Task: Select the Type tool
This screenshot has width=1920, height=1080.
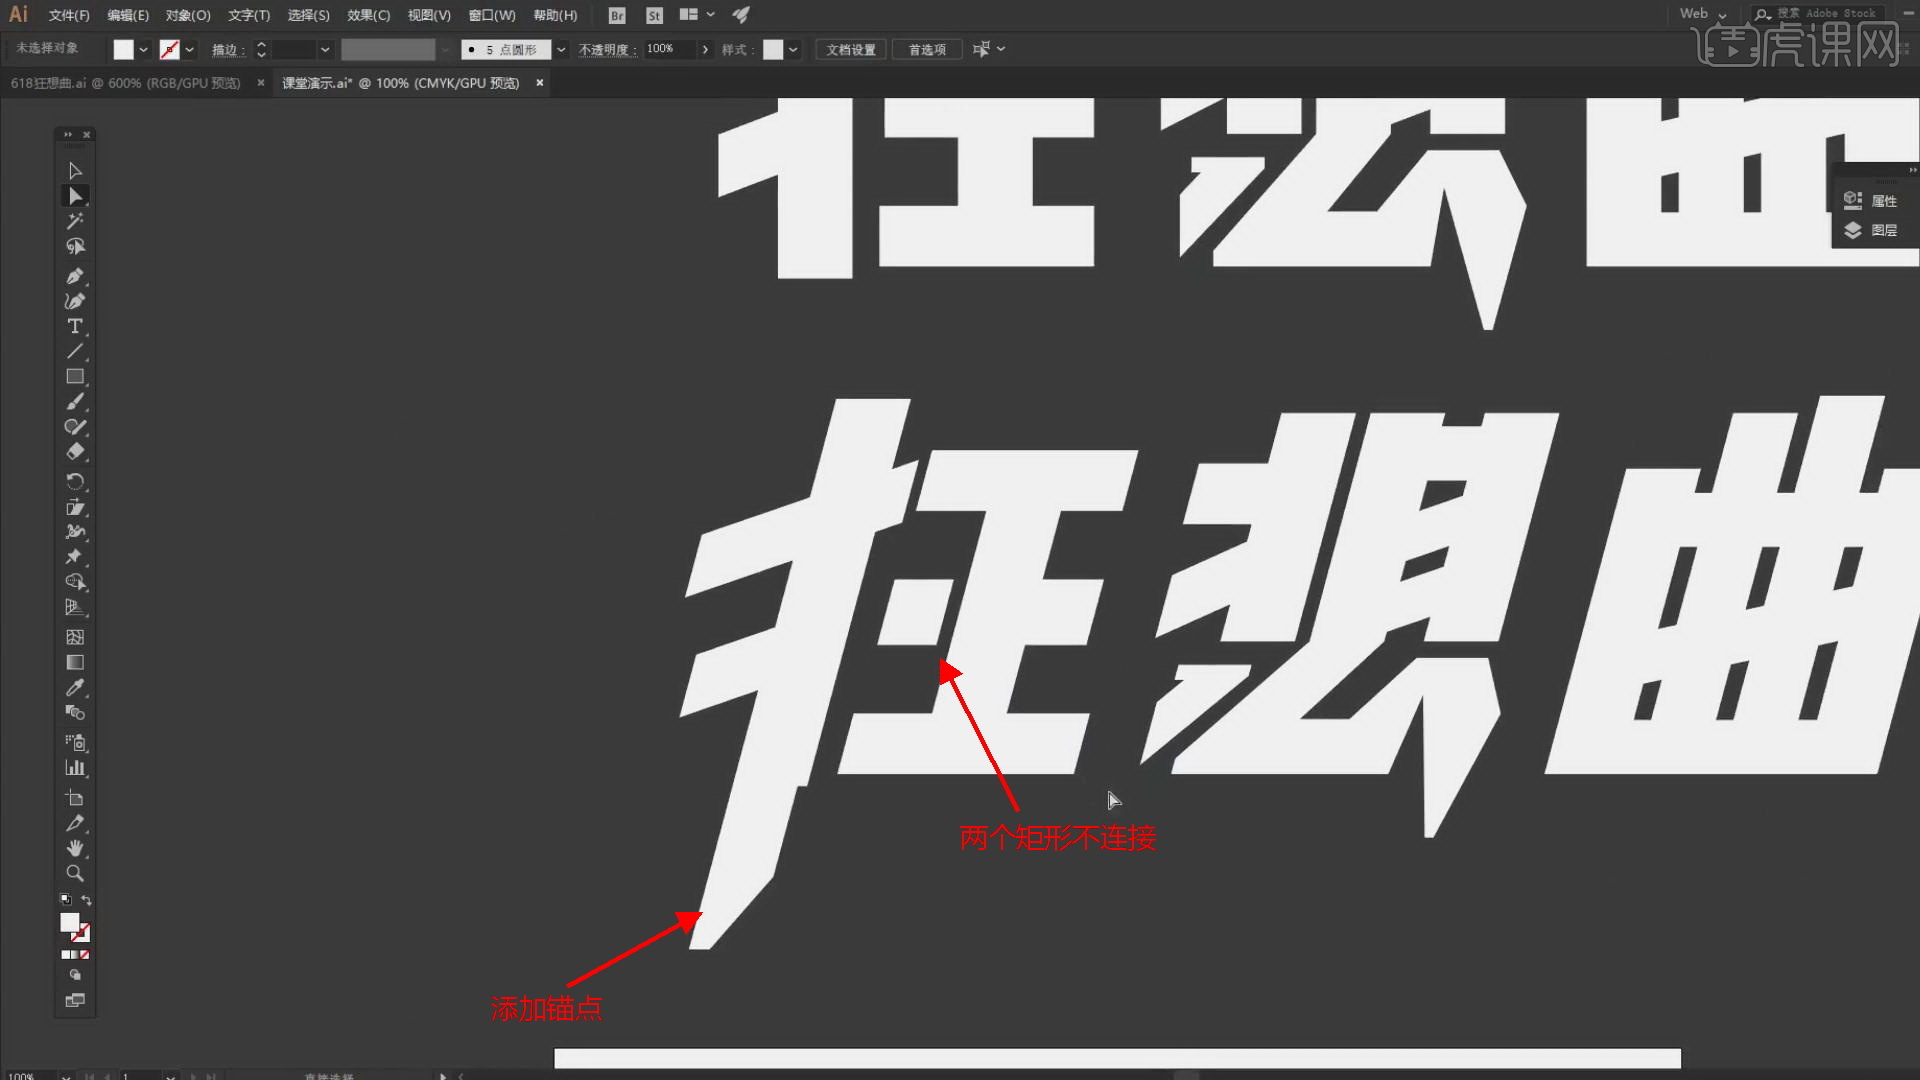Action: (75, 326)
